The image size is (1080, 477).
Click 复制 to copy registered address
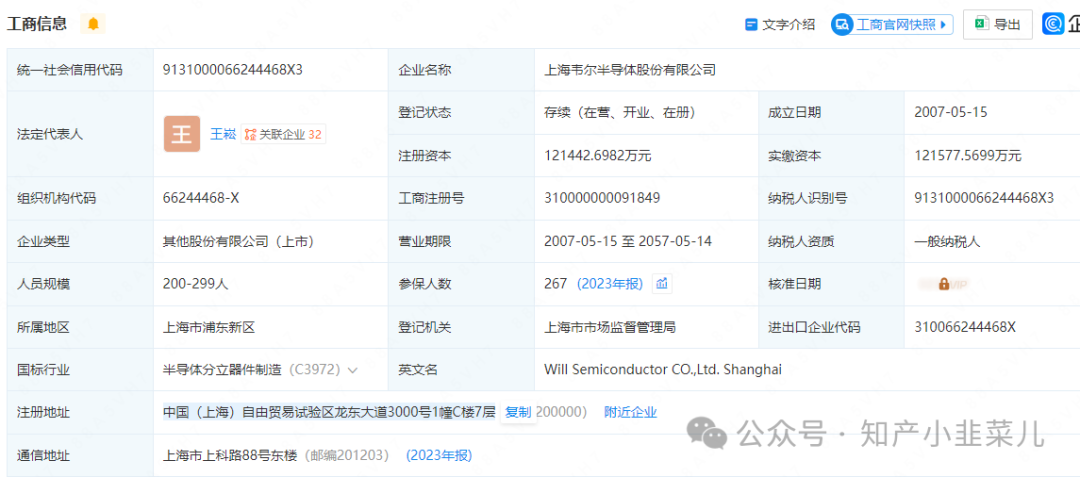(x=518, y=412)
